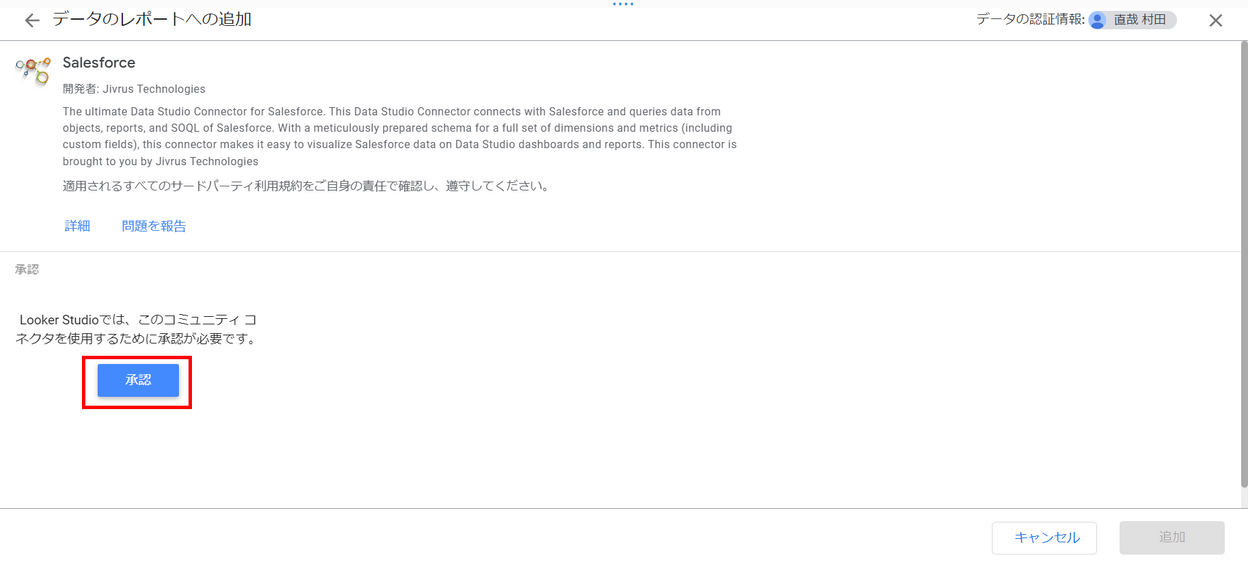Click the 承認 section label
The width and height of the screenshot is (1248, 562).
point(27,270)
